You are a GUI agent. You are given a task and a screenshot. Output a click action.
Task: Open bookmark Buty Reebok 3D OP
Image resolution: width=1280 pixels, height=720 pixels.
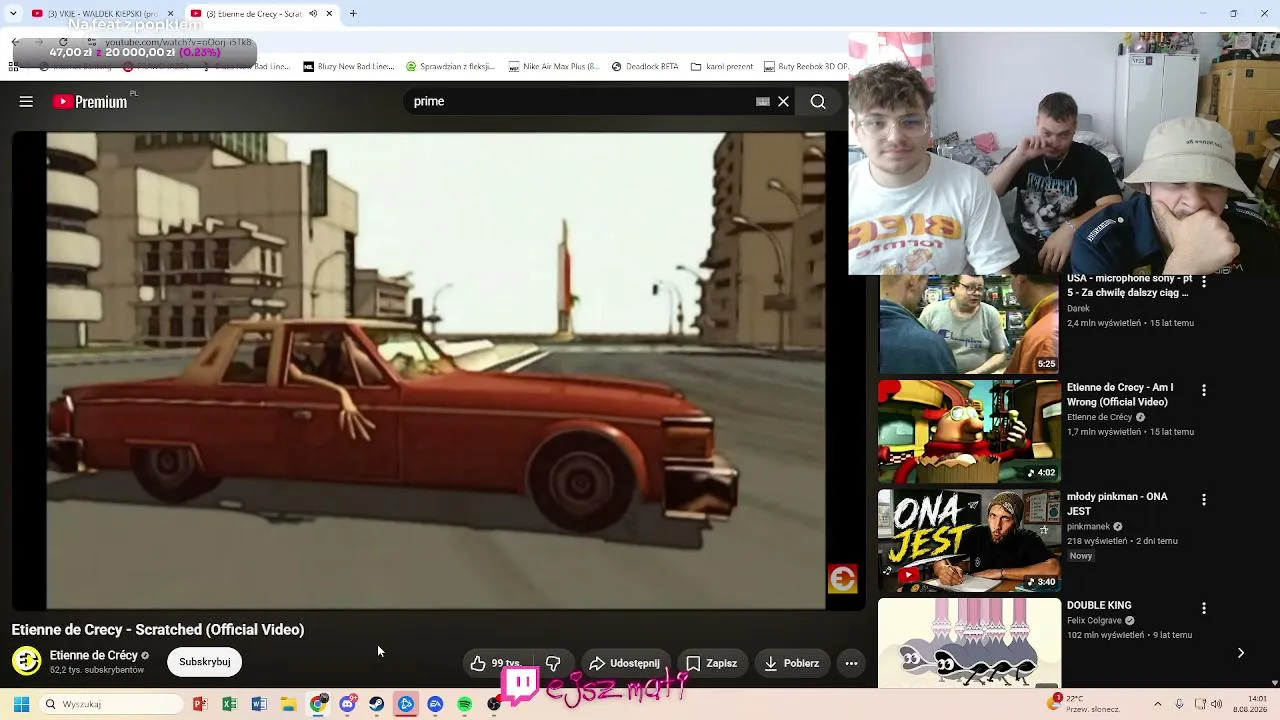pos(805,67)
